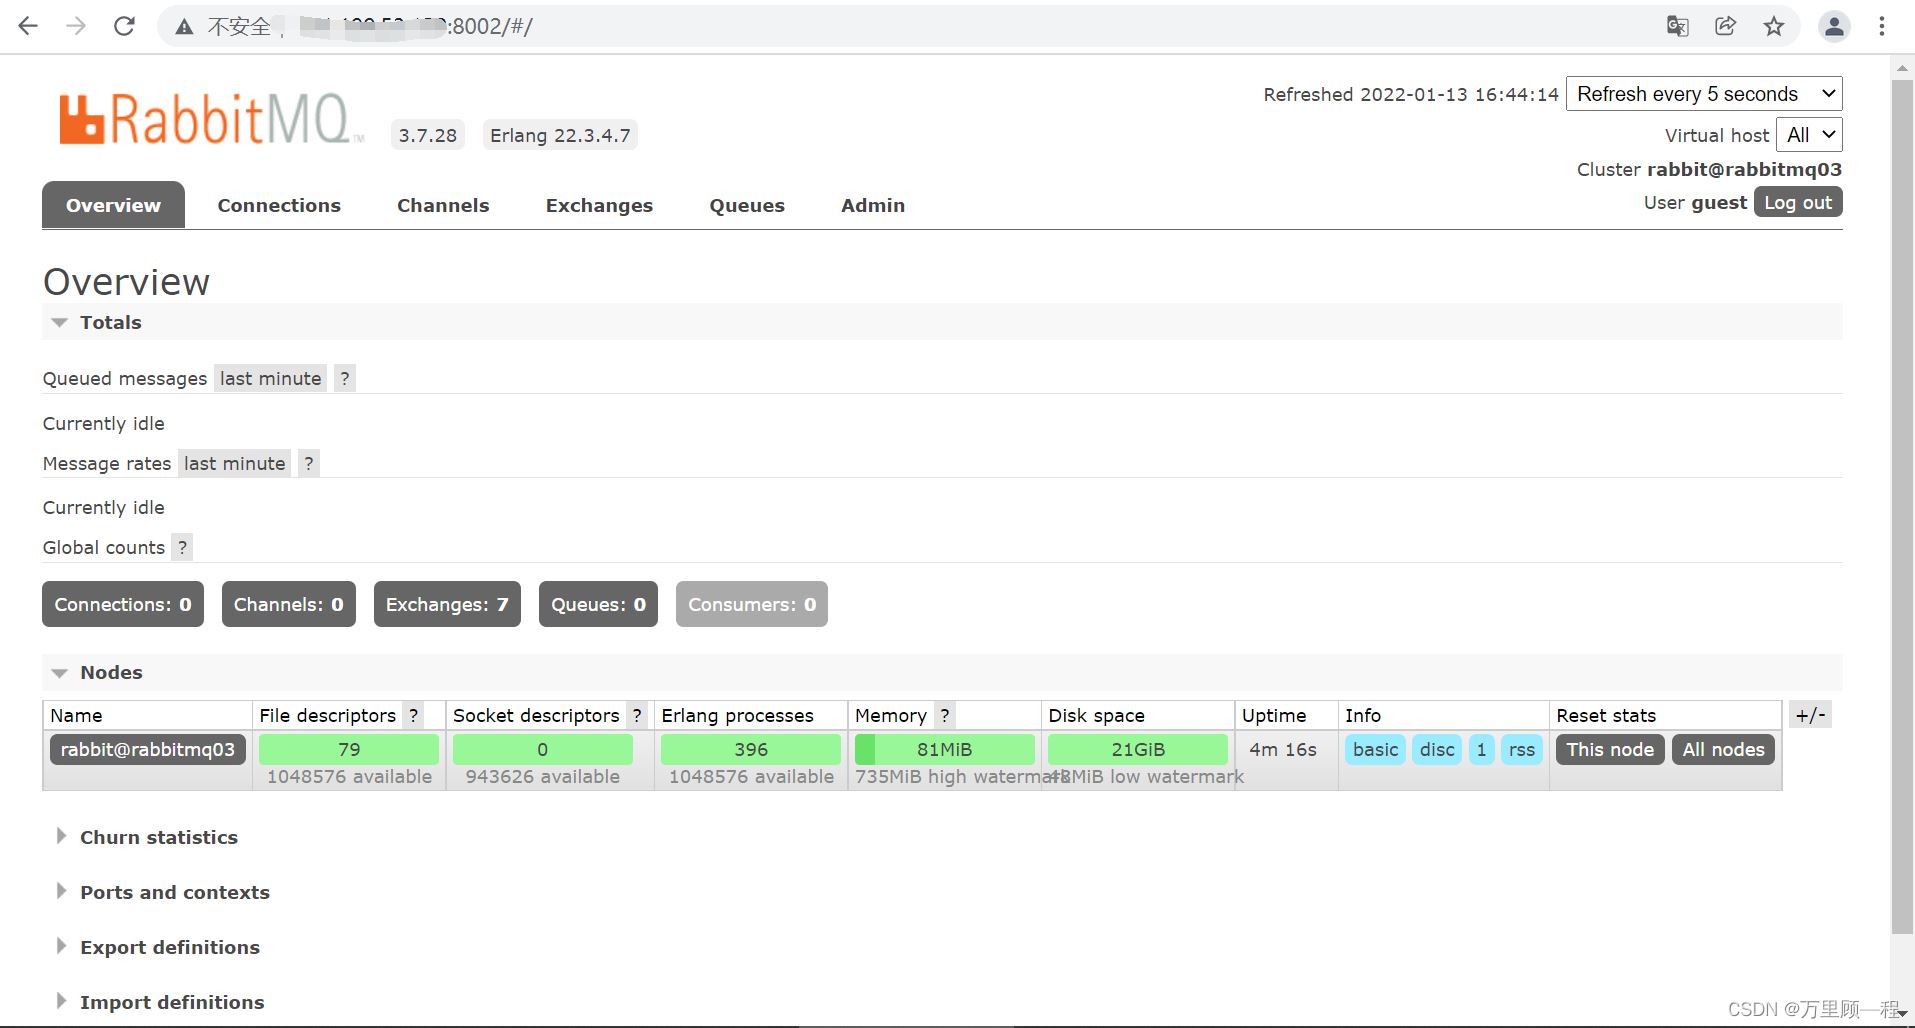This screenshot has height=1028, width=1915.
Task: Click the Erlang 22.3.4.7 version label
Action: point(560,135)
